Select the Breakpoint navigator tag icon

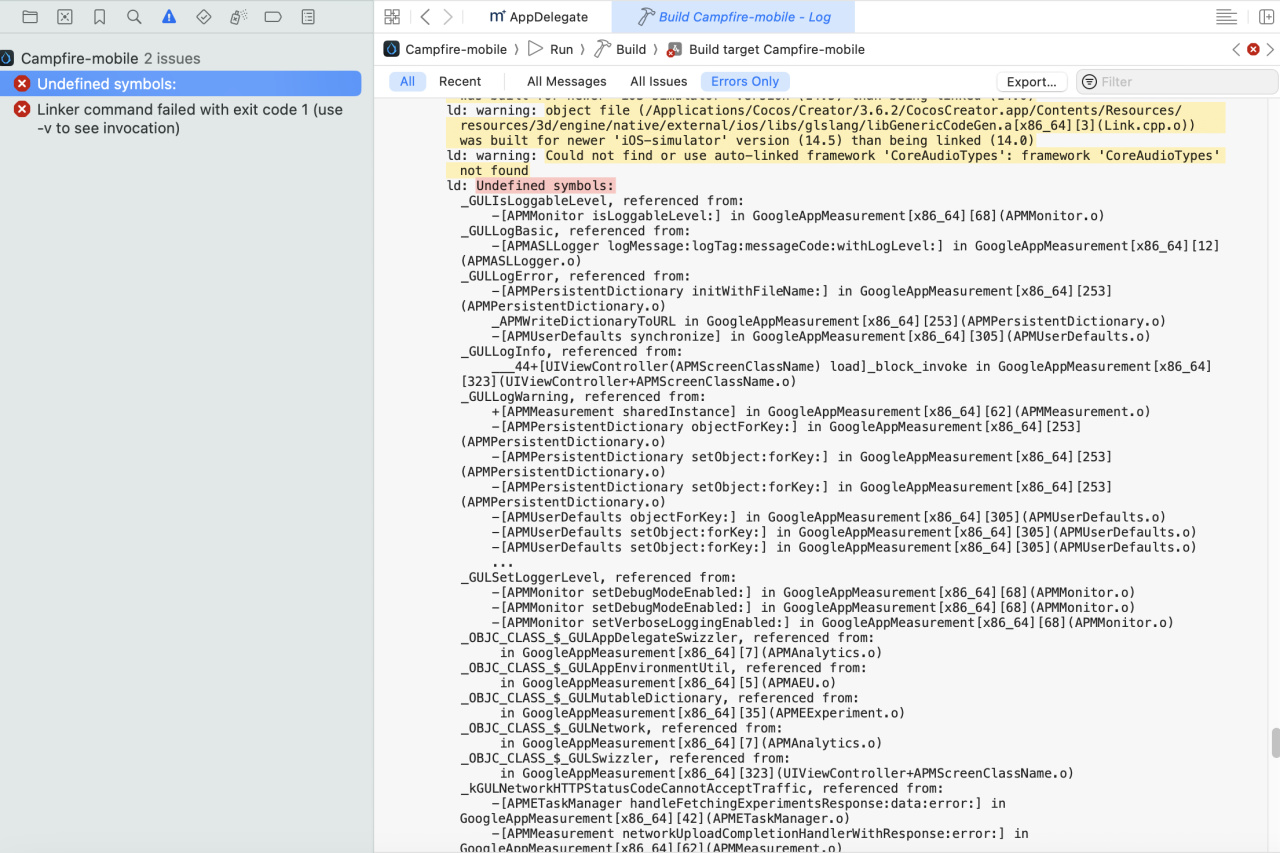coord(273,16)
